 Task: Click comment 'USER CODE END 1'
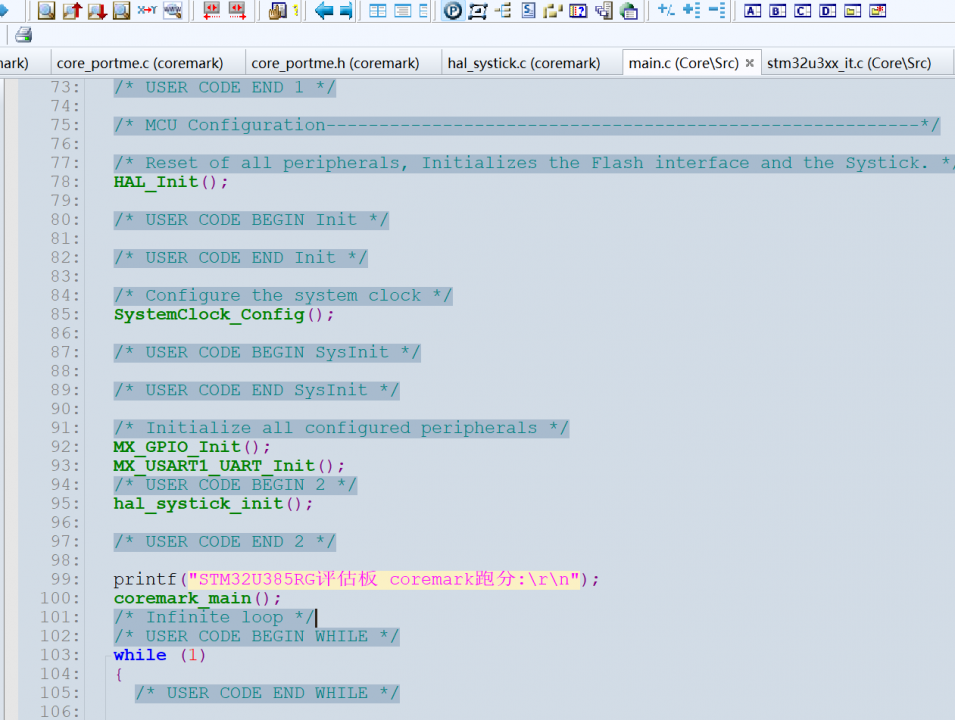(225, 87)
